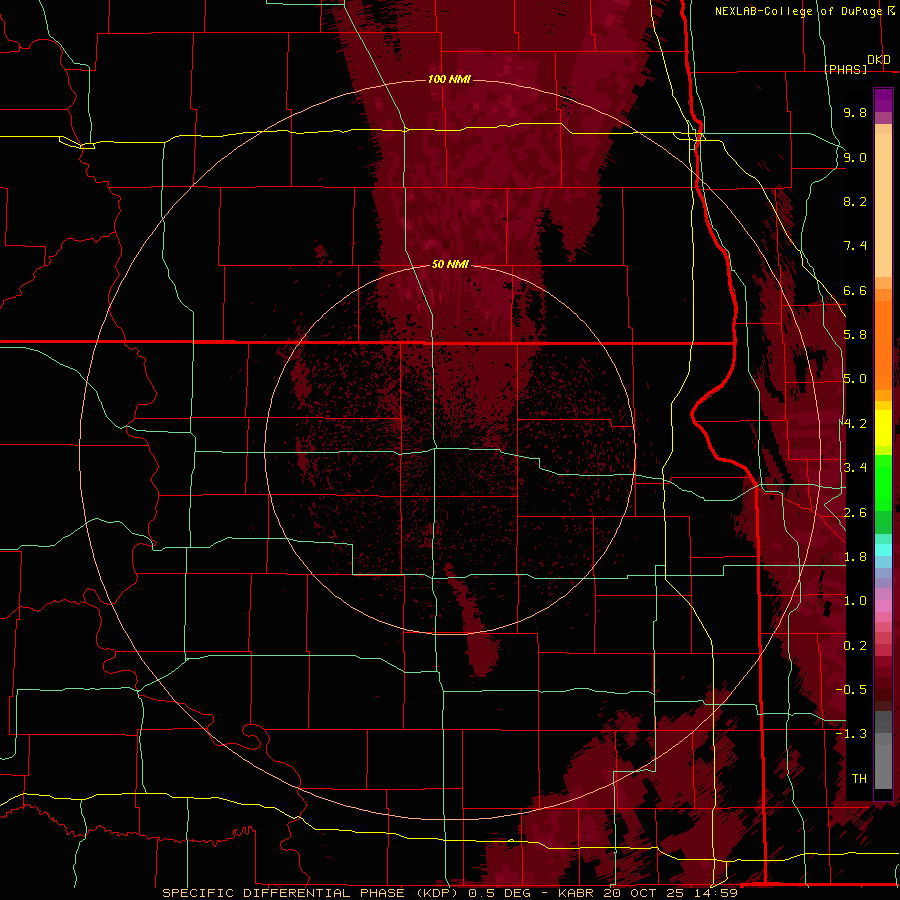Screen dimensions: 900x900
Task: Click the [PHAS] units label
Action: coord(845,69)
